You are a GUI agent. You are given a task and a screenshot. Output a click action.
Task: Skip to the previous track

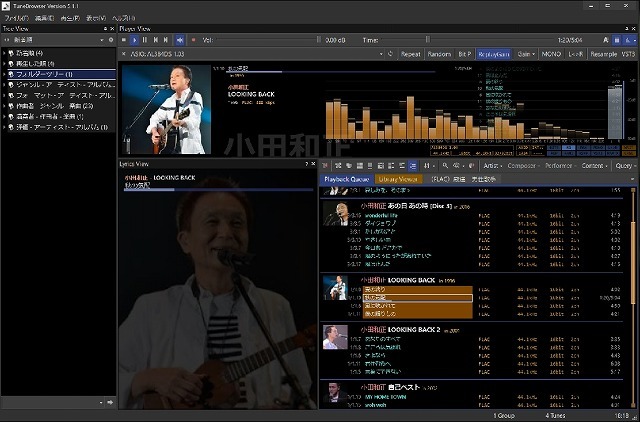pyautogui.click(x=155, y=40)
